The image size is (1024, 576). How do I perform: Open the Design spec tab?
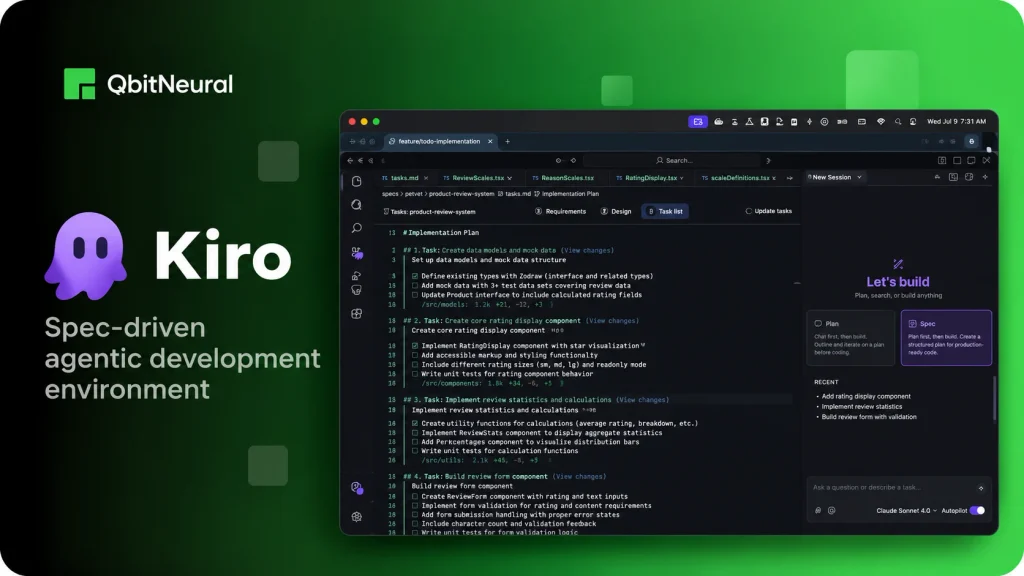tap(616, 212)
